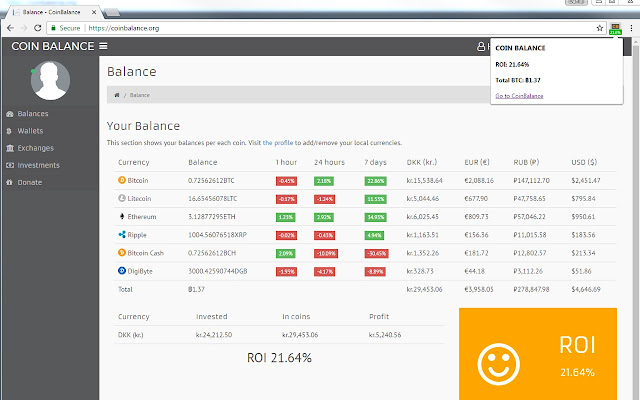The width and height of the screenshot is (640, 400).
Task: Click the browser forward arrow
Action: [x=24, y=28]
